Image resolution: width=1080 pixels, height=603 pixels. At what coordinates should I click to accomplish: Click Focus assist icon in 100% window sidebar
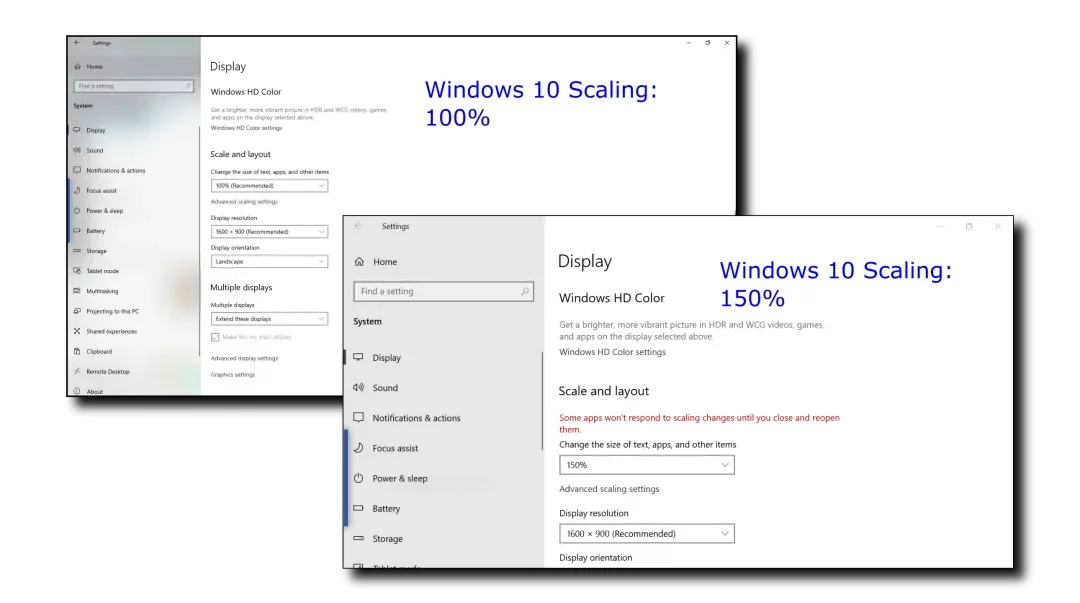(x=77, y=190)
